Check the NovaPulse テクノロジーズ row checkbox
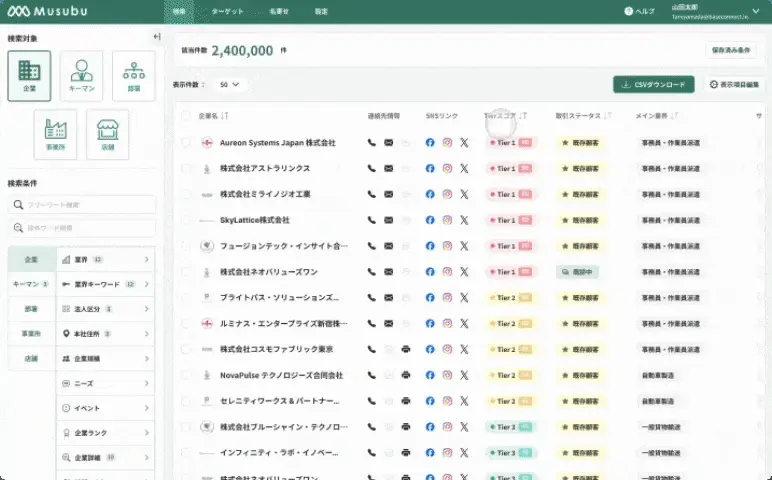772x480 pixels. point(186,375)
